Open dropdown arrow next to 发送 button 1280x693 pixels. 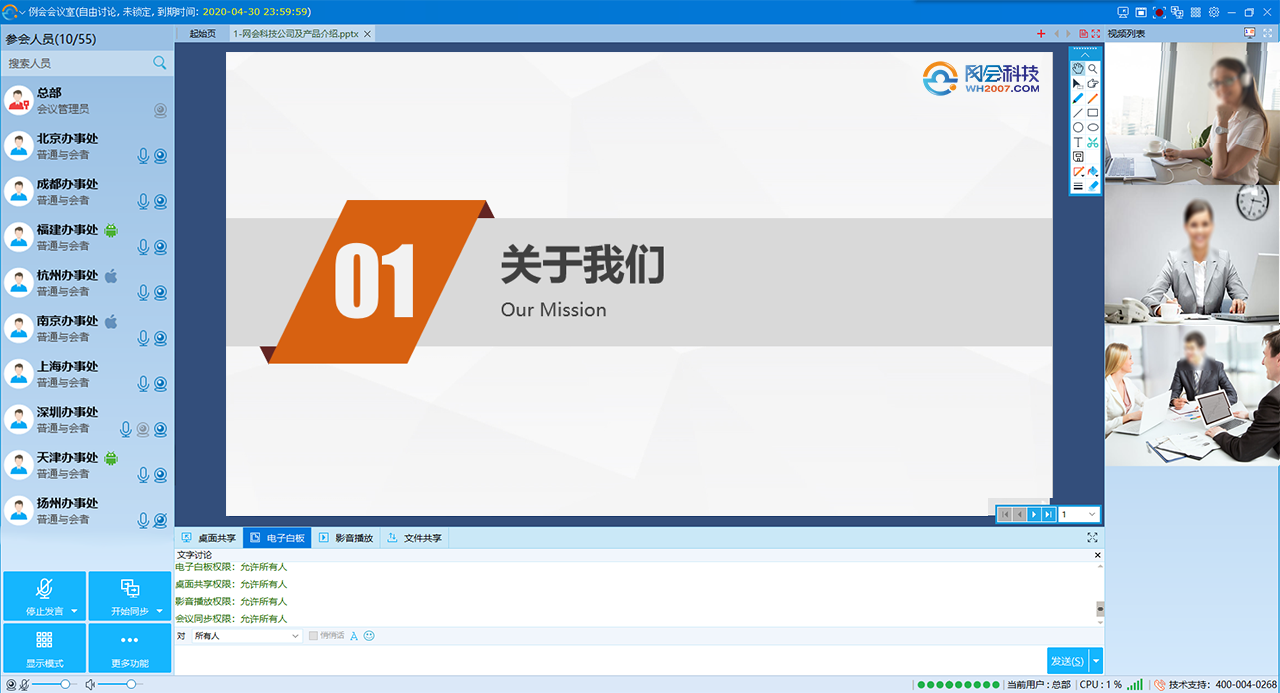(x=1097, y=661)
